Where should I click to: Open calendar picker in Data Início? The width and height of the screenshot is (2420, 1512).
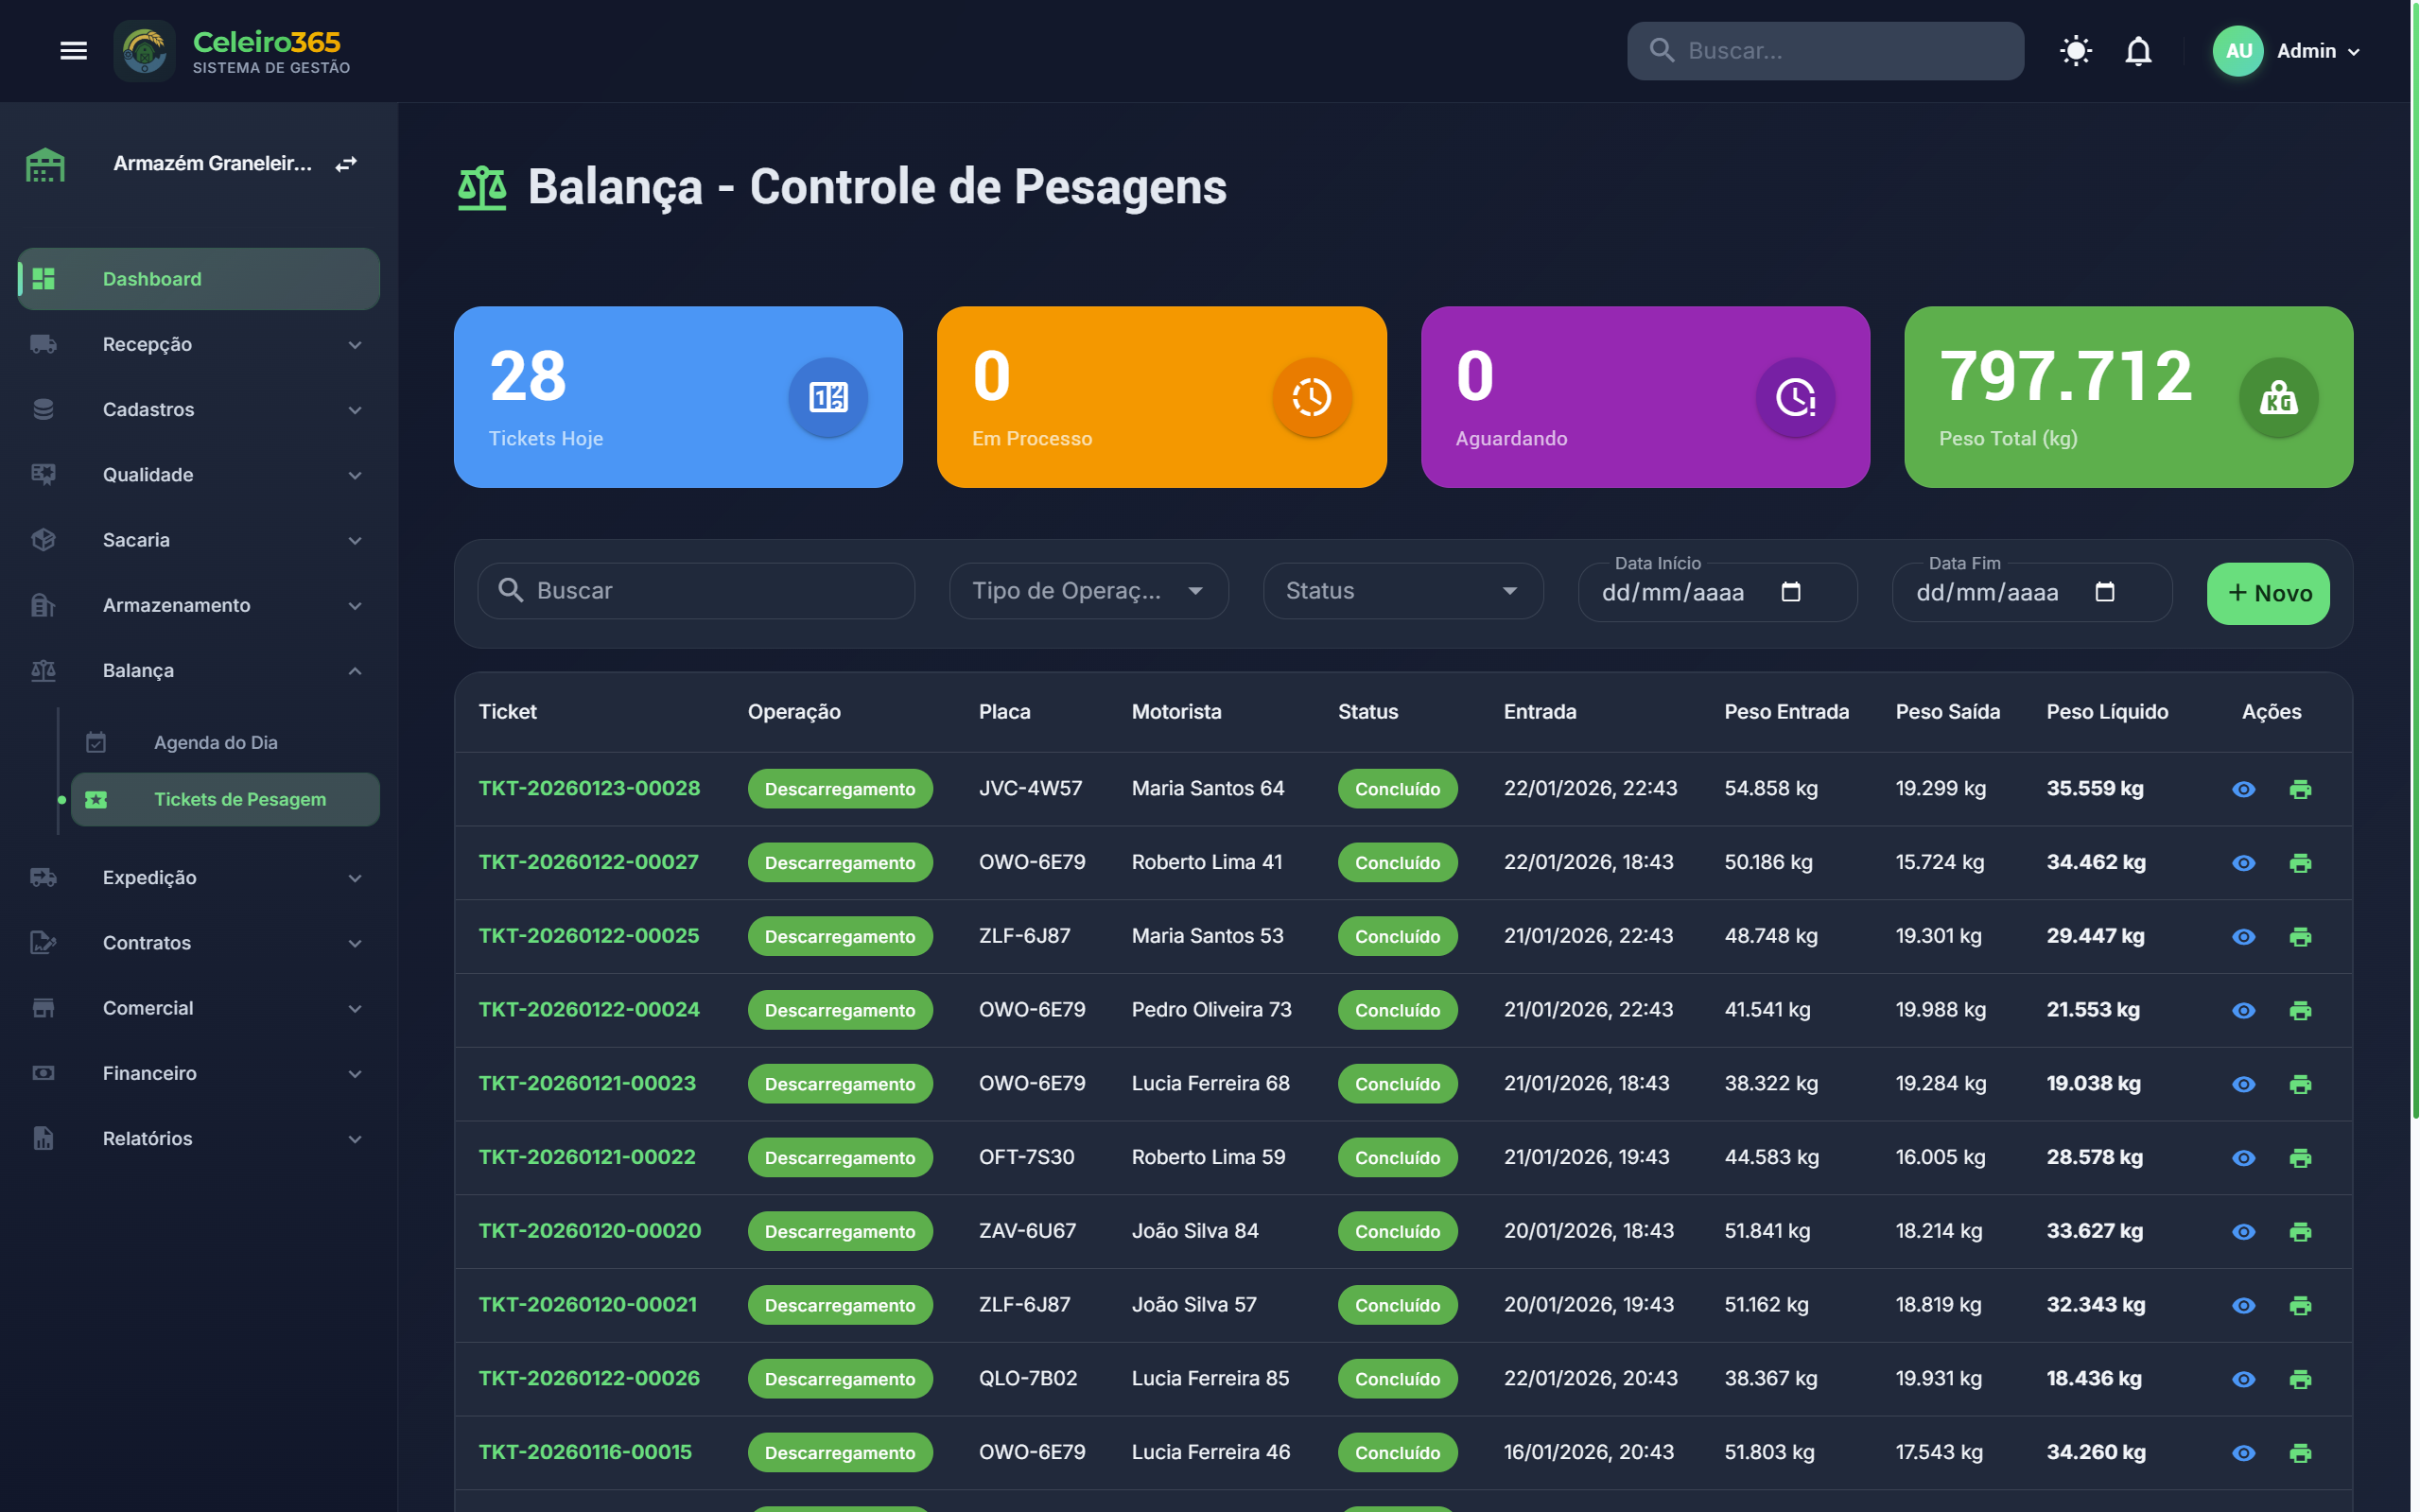click(1790, 592)
